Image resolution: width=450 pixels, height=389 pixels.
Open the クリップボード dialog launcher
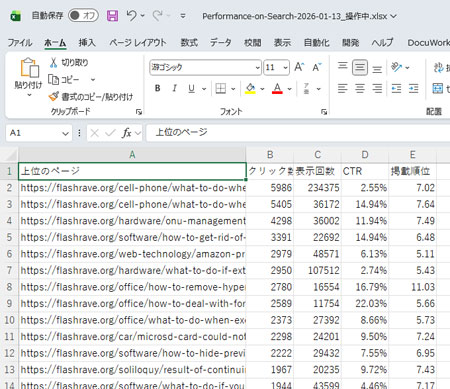(x=139, y=112)
